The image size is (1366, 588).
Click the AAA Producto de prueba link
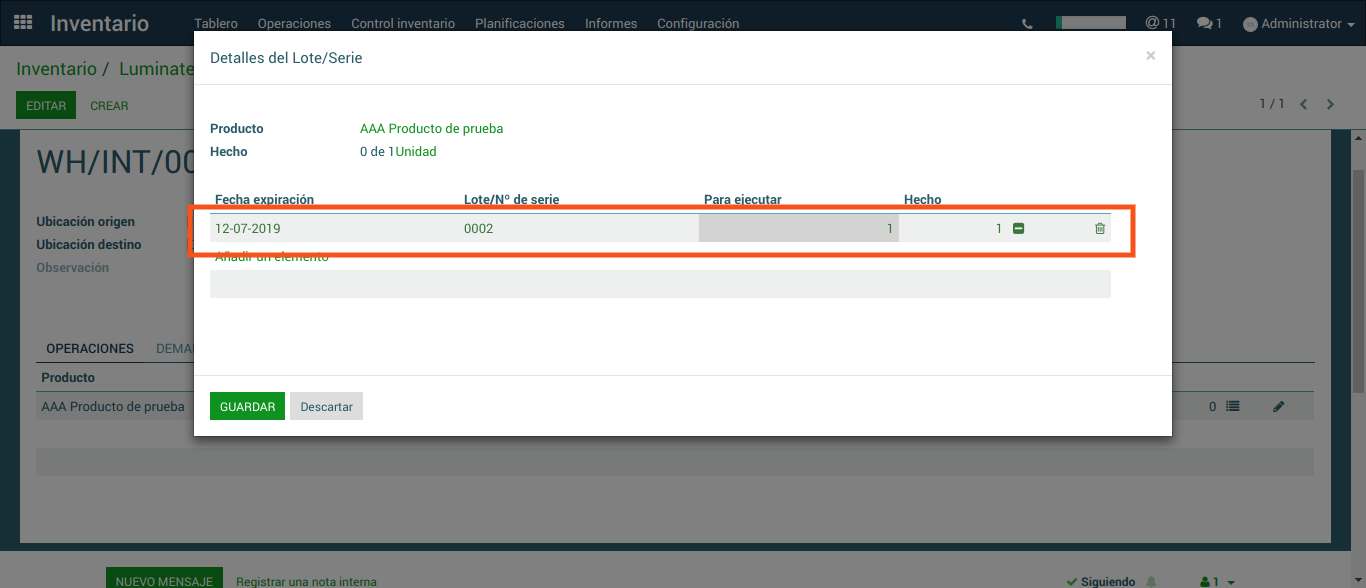tap(431, 129)
